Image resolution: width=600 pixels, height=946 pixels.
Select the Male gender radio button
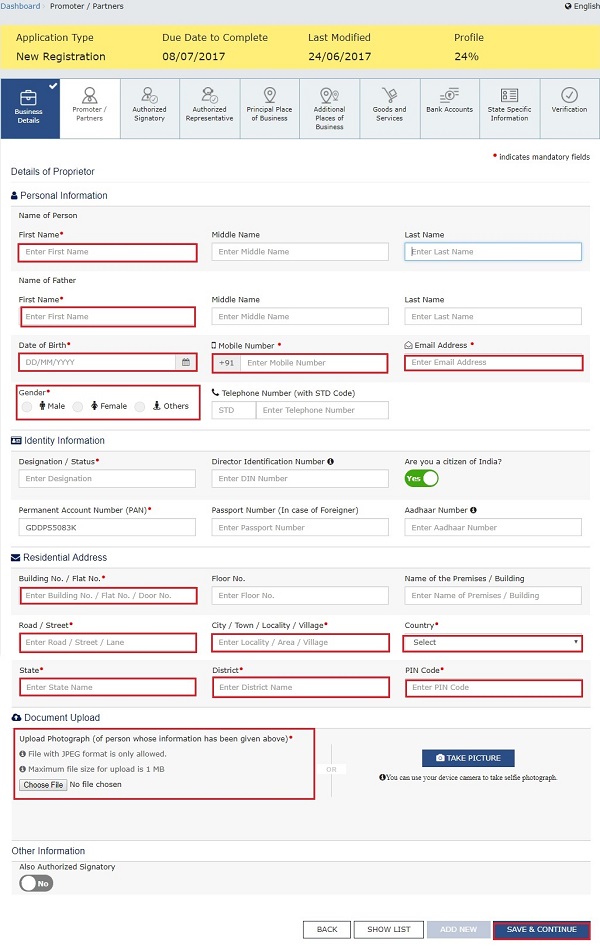click(x=26, y=406)
